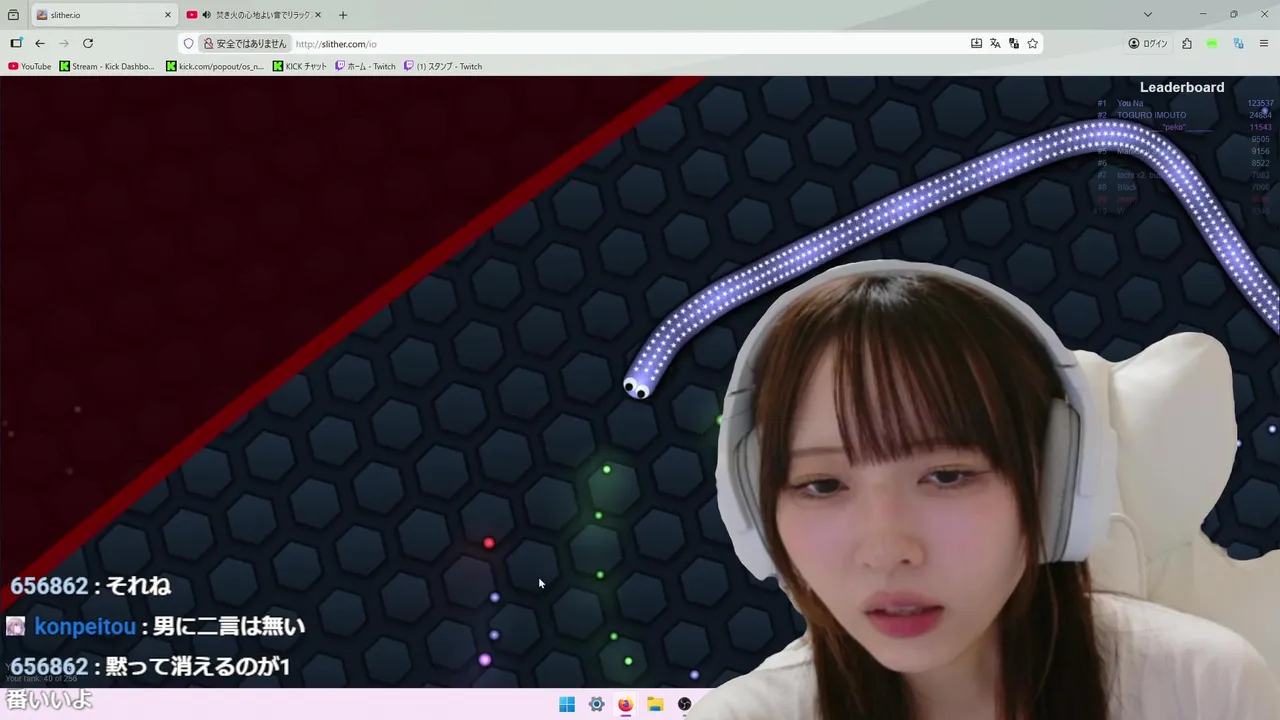Expand the list all tabs chevron

(1148, 15)
